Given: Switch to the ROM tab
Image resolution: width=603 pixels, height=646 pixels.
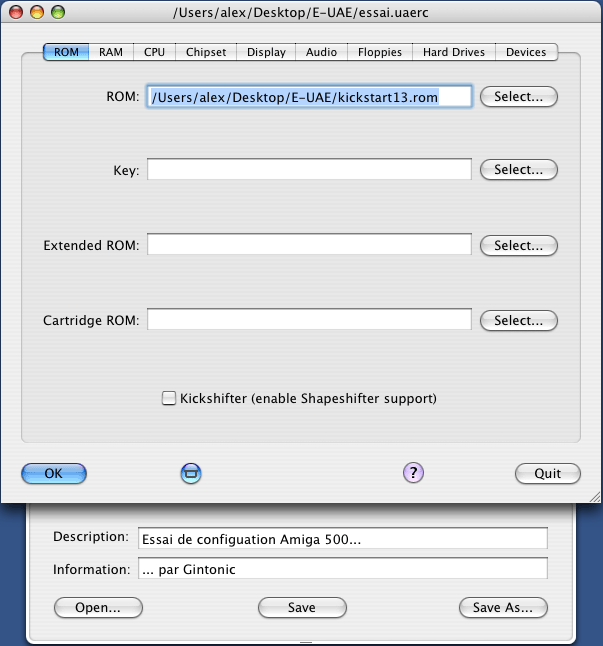Looking at the screenshot, I should click(x=66, y=52).
